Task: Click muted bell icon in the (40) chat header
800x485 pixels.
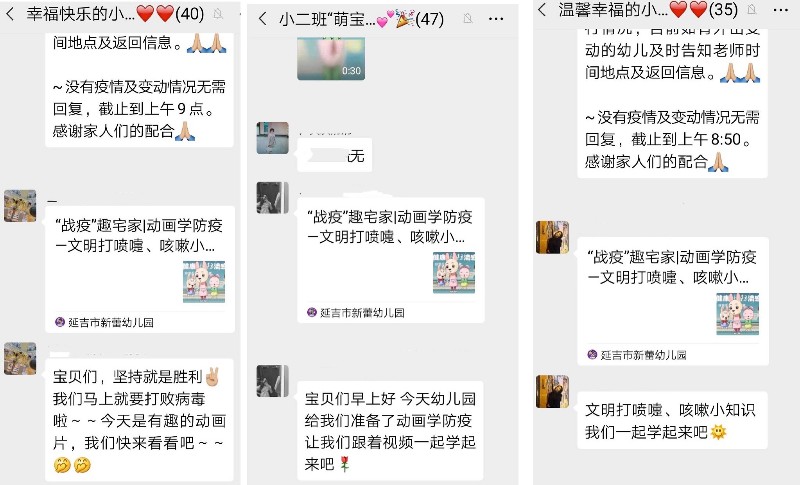Action: [218, 14]
